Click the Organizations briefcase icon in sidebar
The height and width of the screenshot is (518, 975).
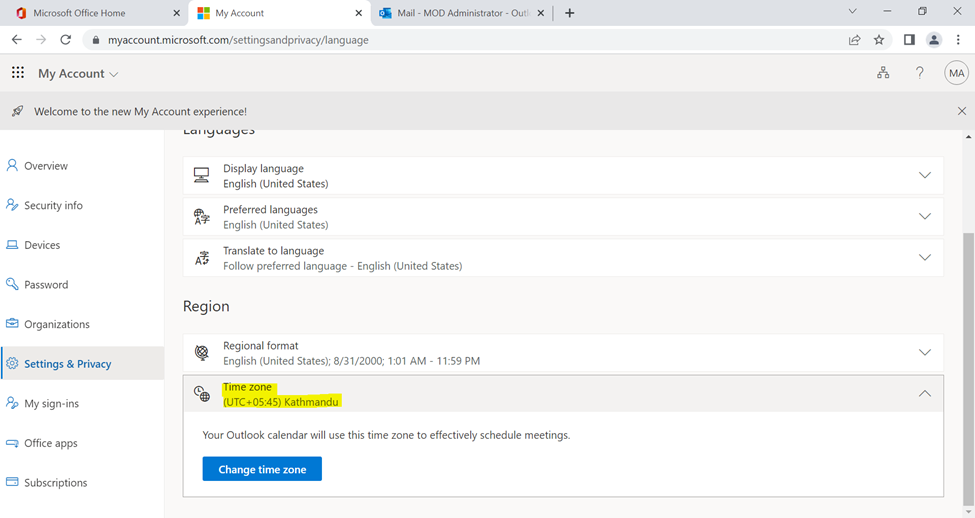[x=12, y=323]
